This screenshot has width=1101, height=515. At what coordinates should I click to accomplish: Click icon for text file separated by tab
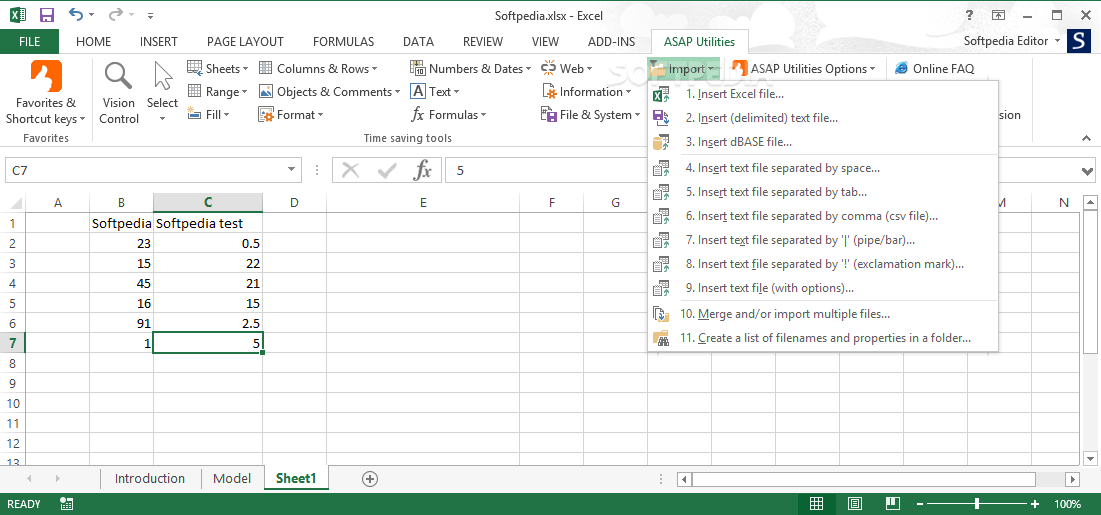[x=661, y=192]
